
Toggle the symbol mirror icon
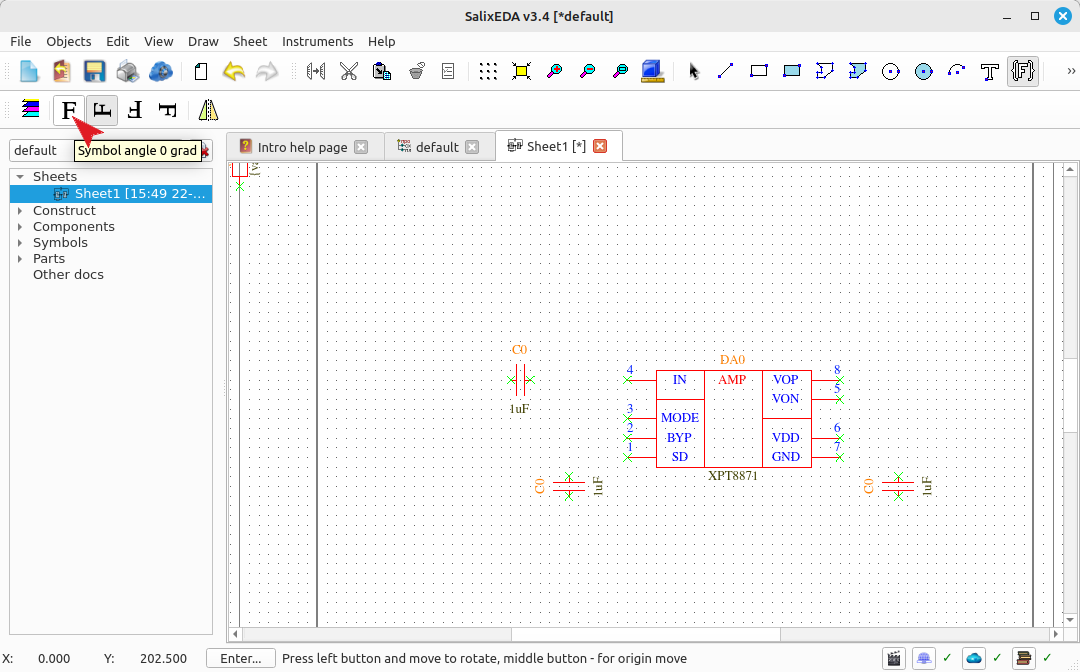pos(208,110)
